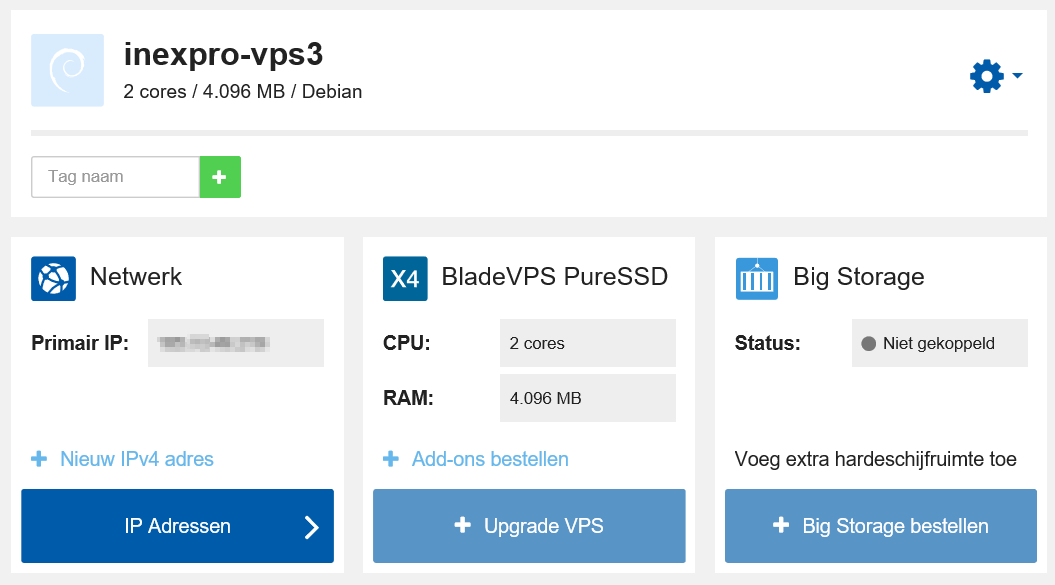This screenshot has height=585, width=1055.
Task: Click the Tag naam input field
Action: tap(115, 176)
